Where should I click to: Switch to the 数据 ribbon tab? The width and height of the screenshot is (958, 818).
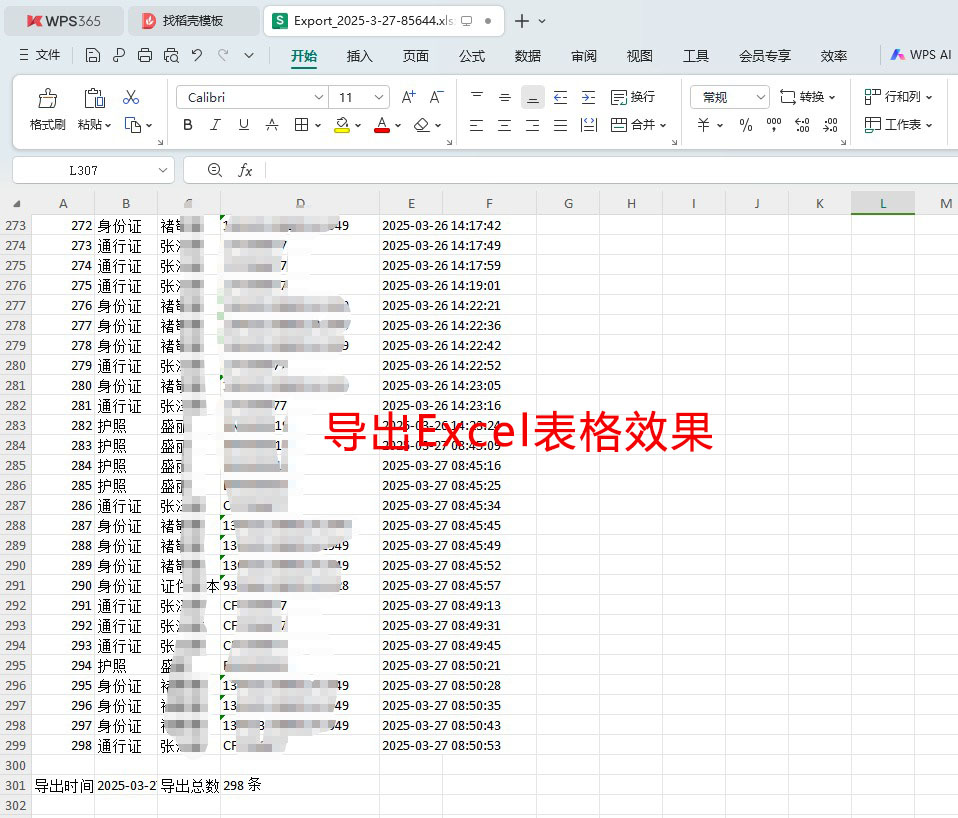[x=527, y=56]
